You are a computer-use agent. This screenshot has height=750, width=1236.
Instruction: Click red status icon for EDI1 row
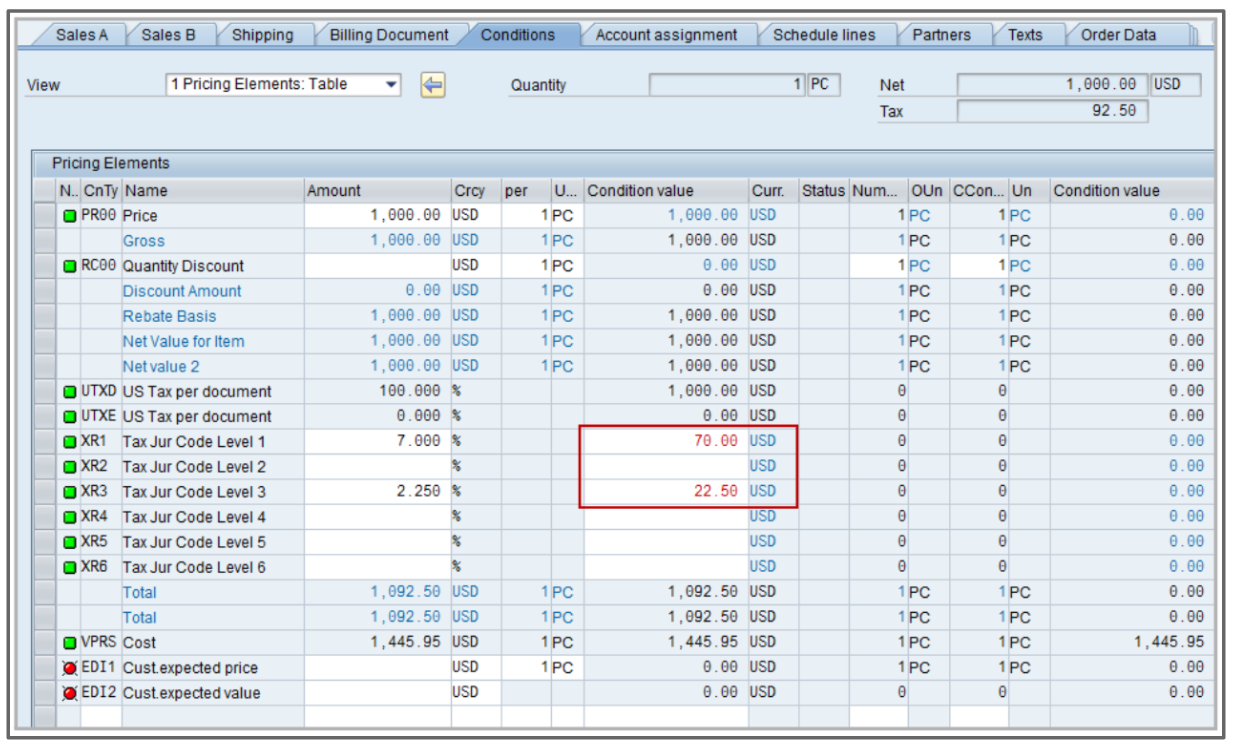(70, 668)
